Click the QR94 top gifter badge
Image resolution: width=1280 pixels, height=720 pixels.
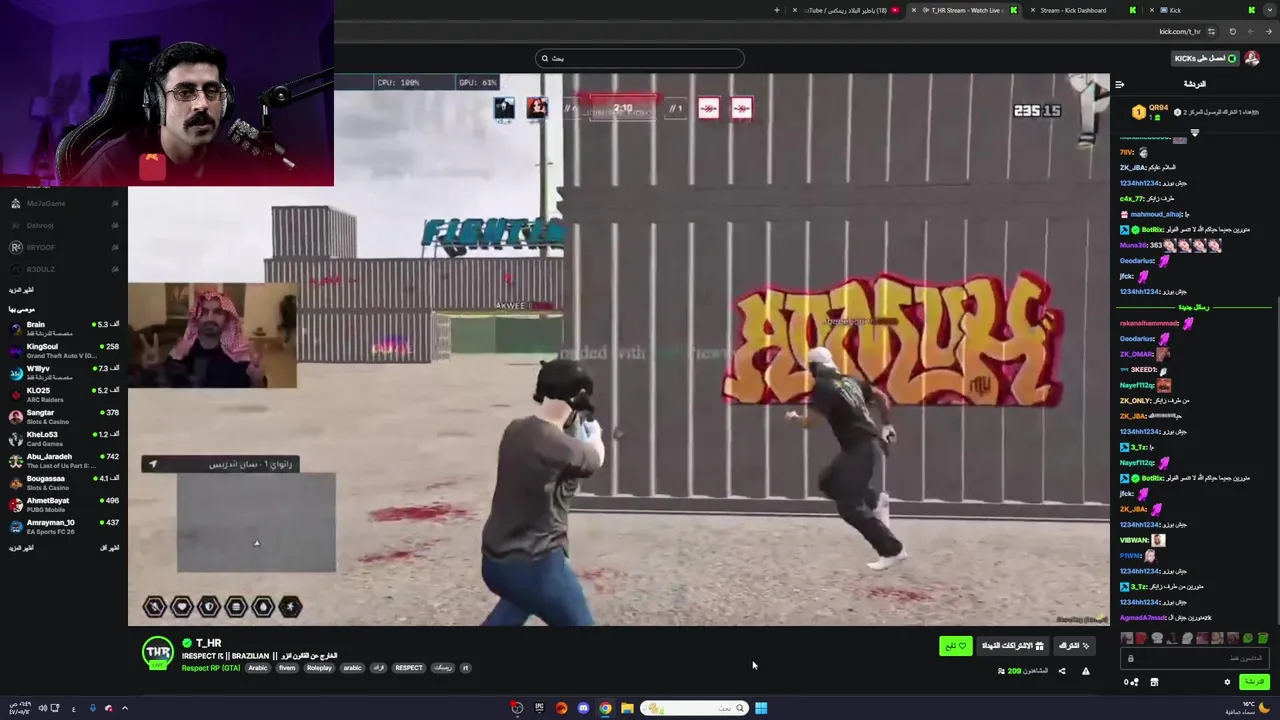coord(1151,111)
